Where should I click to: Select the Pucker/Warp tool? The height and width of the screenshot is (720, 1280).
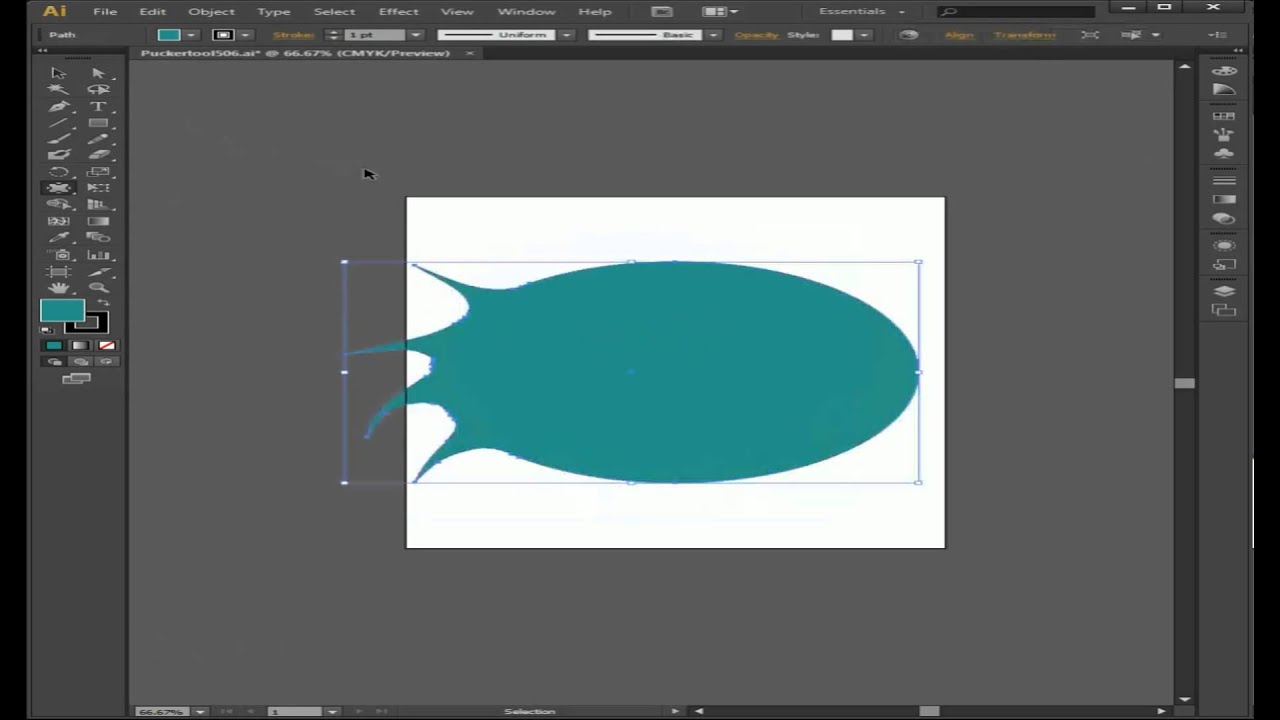click(59, 187)
